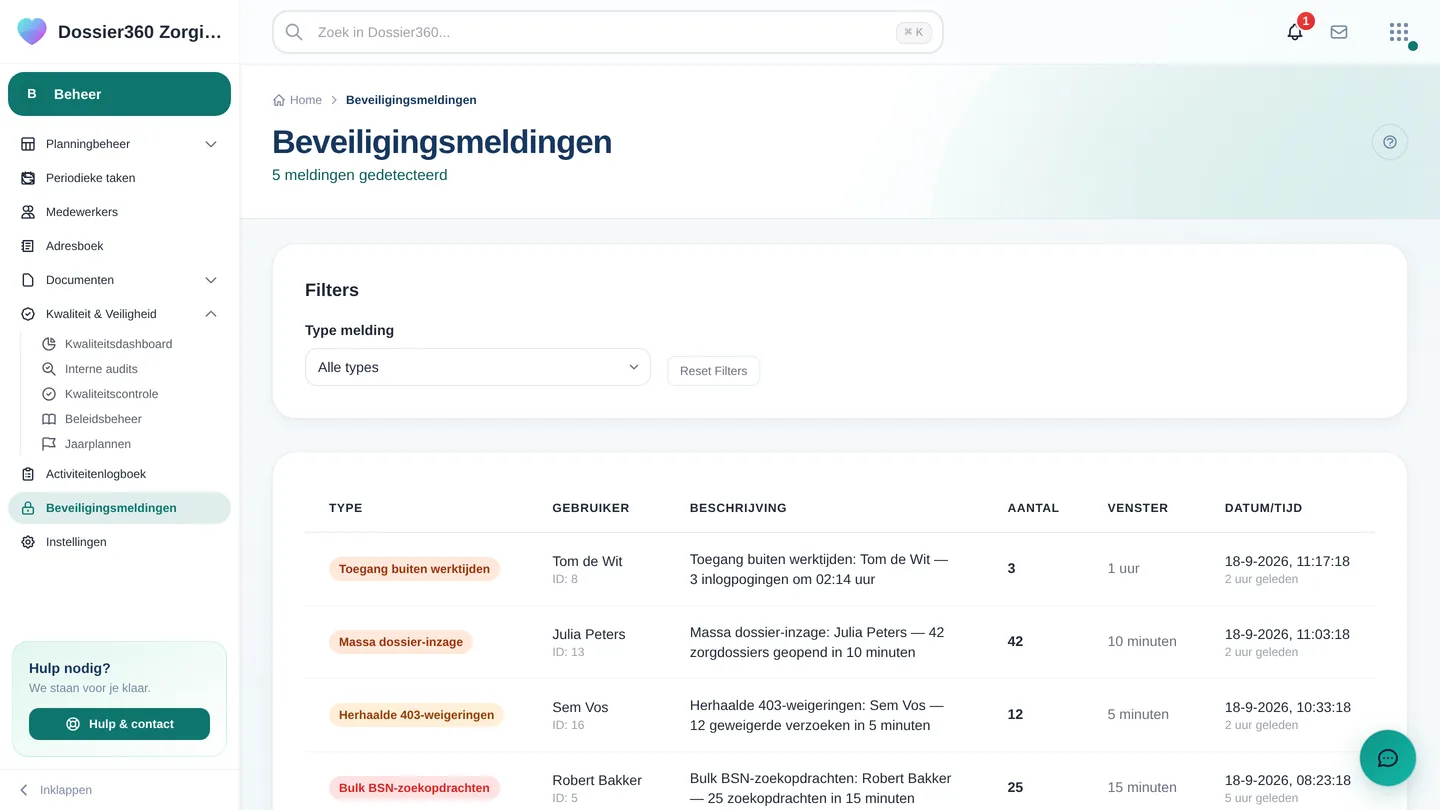Viewport: 1440px width, 810px height.
Task: Click the Beleidsbeheer book icon
Action: pos(49,419)
